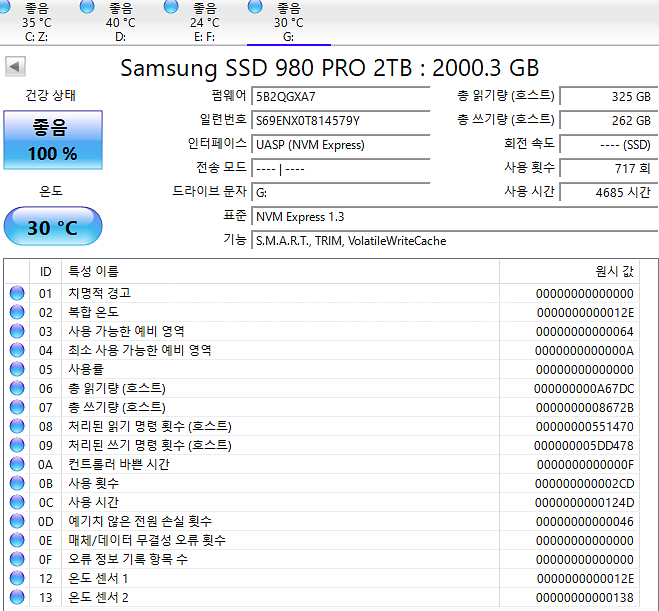Click the 특성 이름 column header
659x611 pixels.
[x=280, y=271]
